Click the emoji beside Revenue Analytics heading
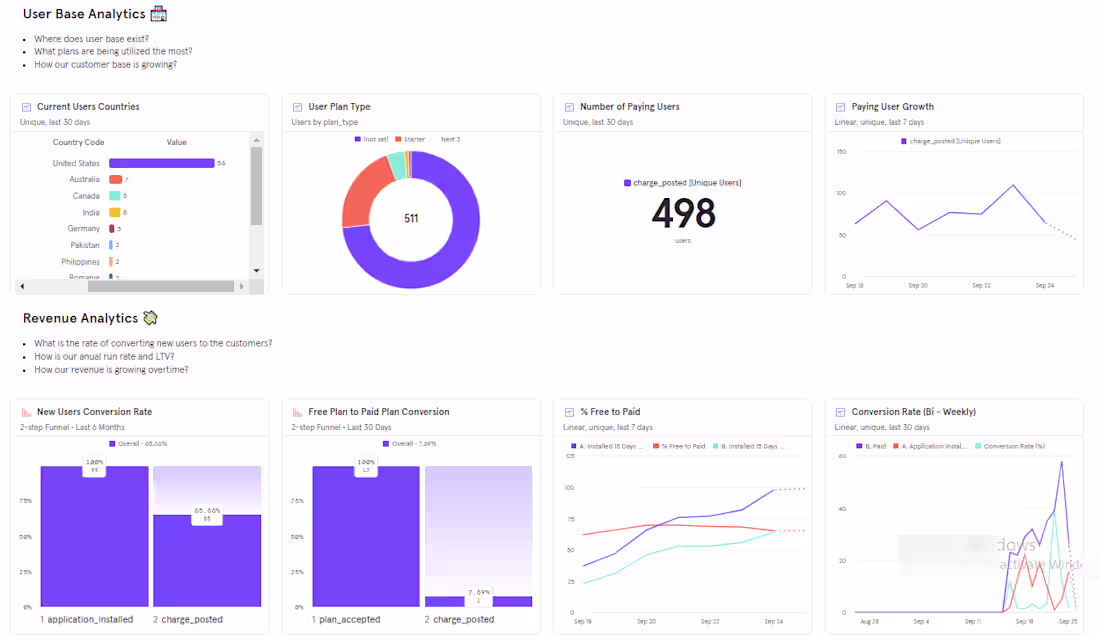1100x635 pixels. pos(148,317)
